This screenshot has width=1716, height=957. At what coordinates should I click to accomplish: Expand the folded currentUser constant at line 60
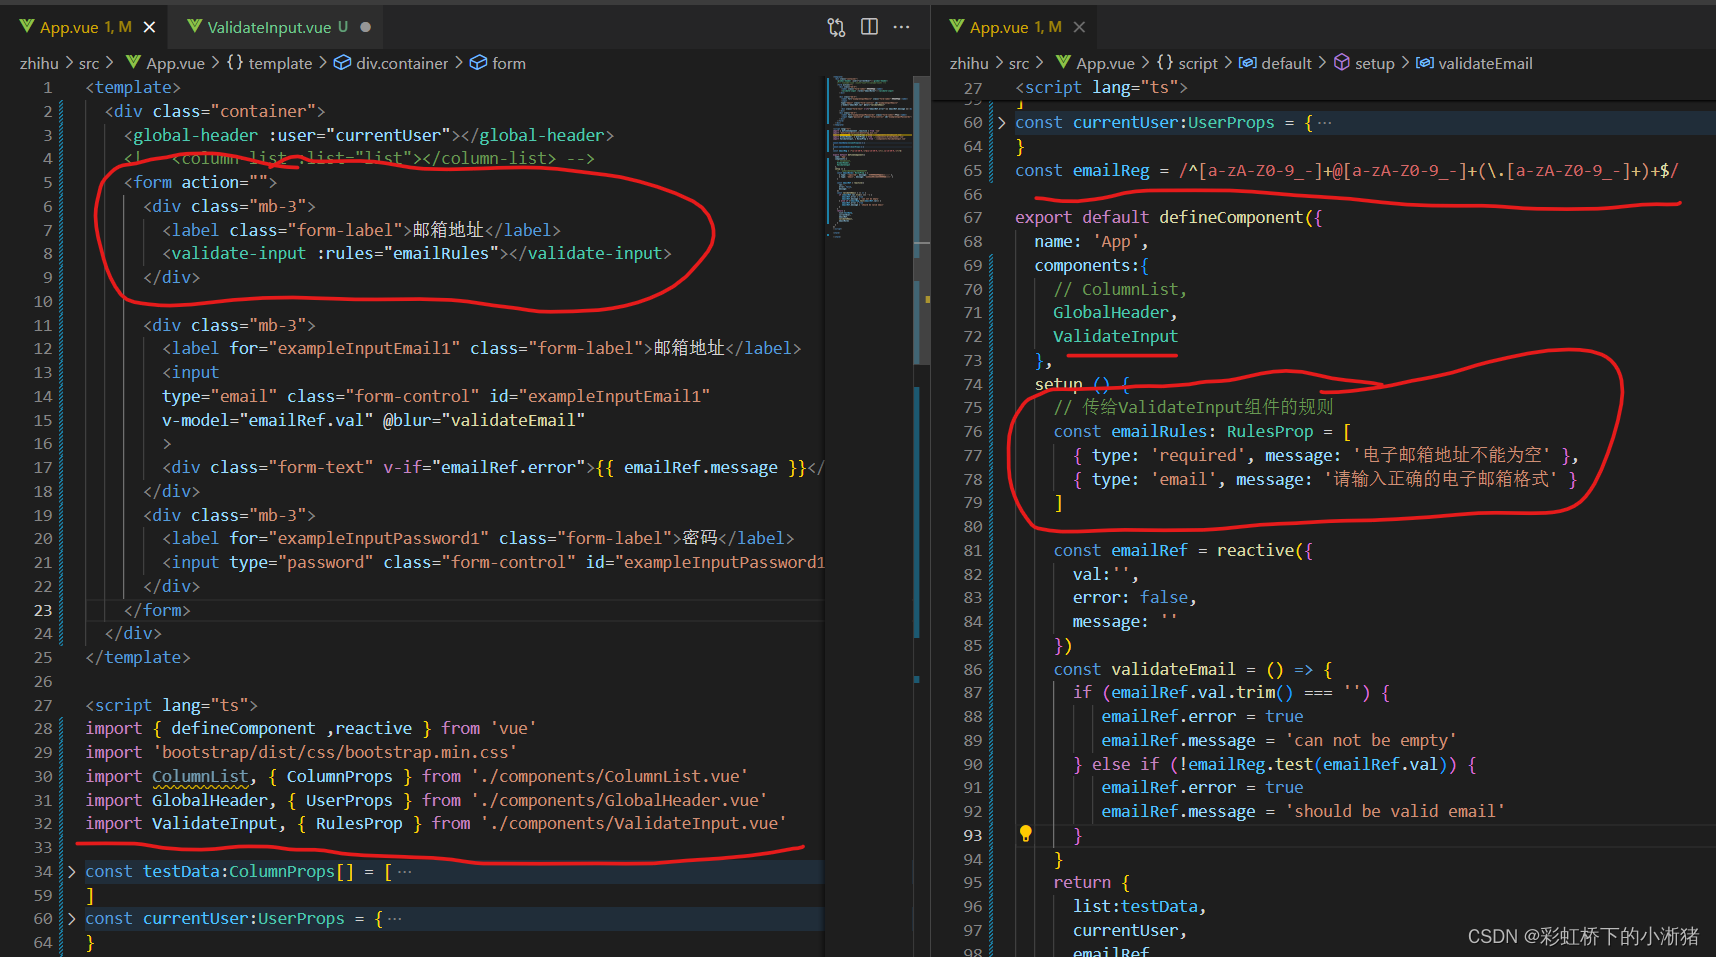(x=70, y=918)
